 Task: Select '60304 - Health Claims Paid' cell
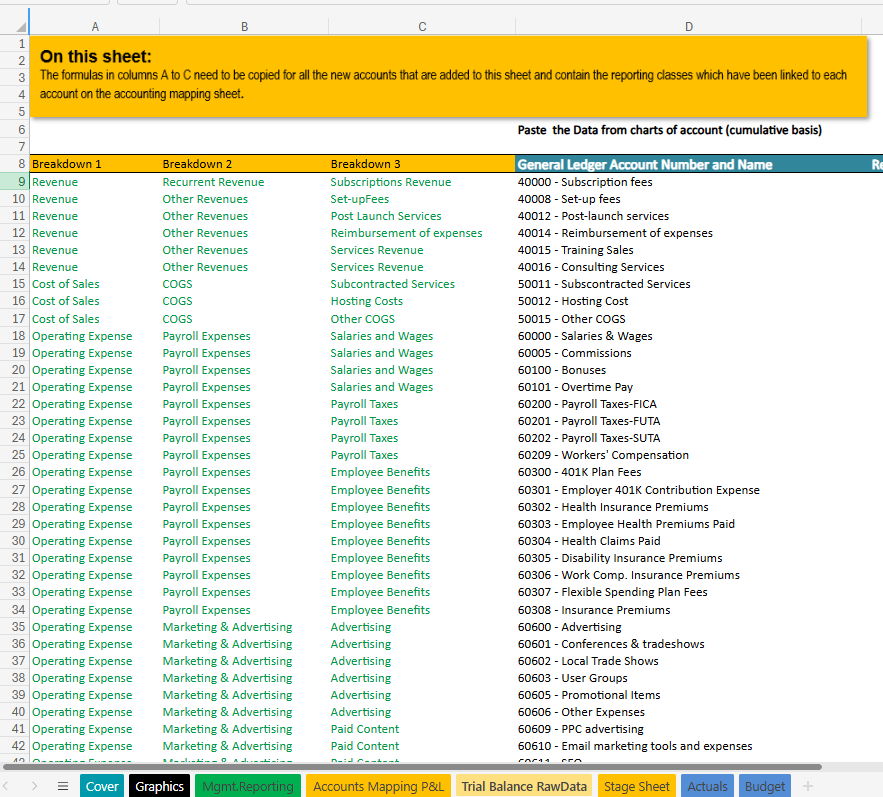tap(689, 541)
